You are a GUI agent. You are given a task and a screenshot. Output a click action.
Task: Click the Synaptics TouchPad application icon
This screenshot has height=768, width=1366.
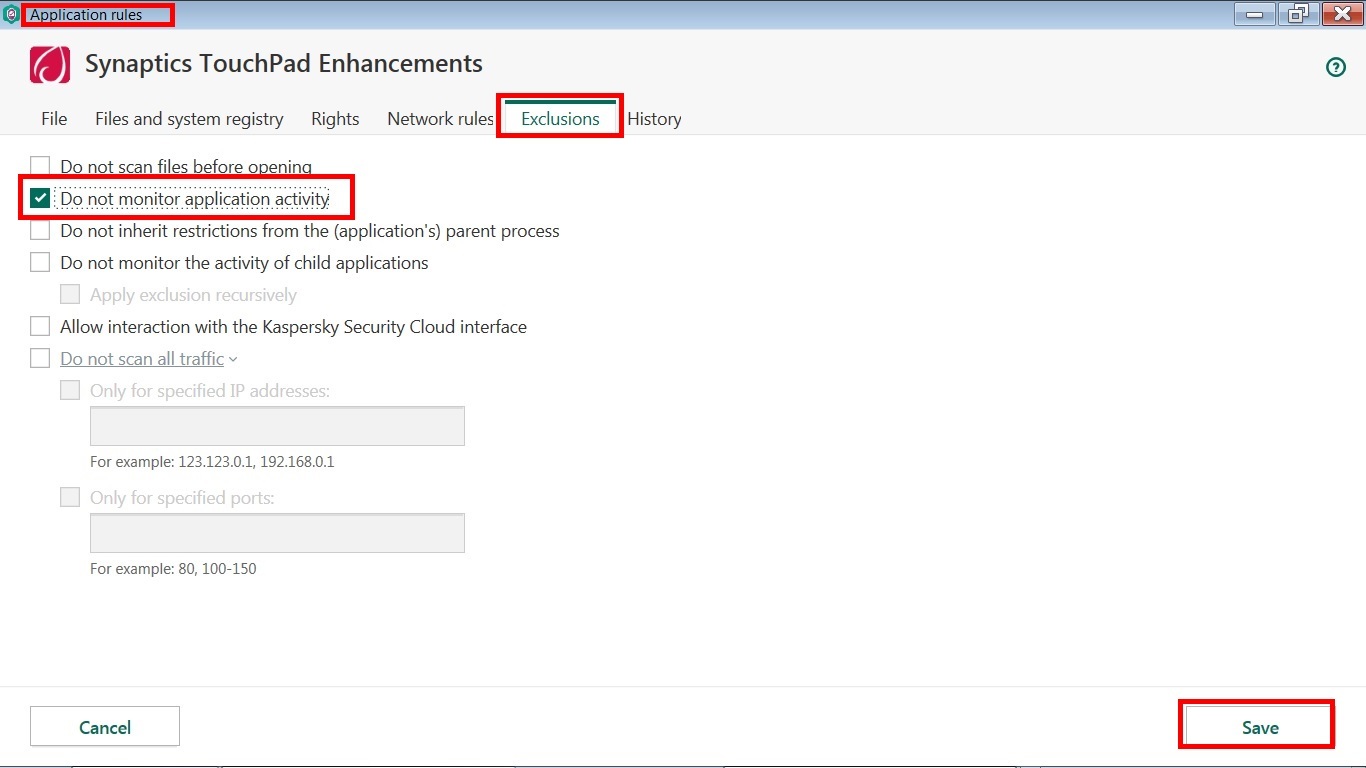click(50, 65)
